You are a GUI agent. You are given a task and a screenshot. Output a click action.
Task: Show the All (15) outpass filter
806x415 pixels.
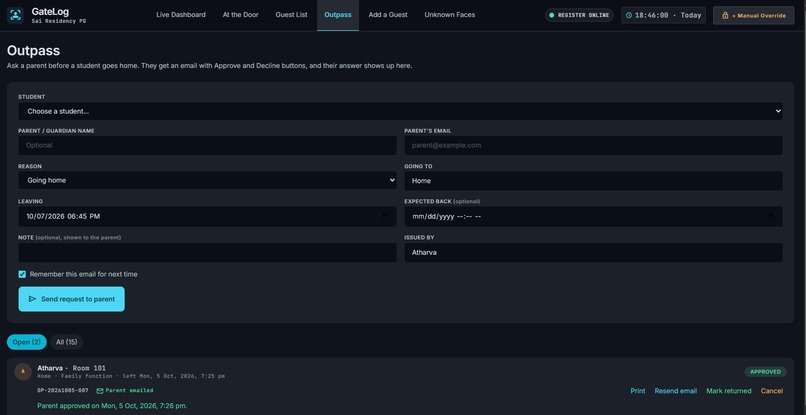67,342
